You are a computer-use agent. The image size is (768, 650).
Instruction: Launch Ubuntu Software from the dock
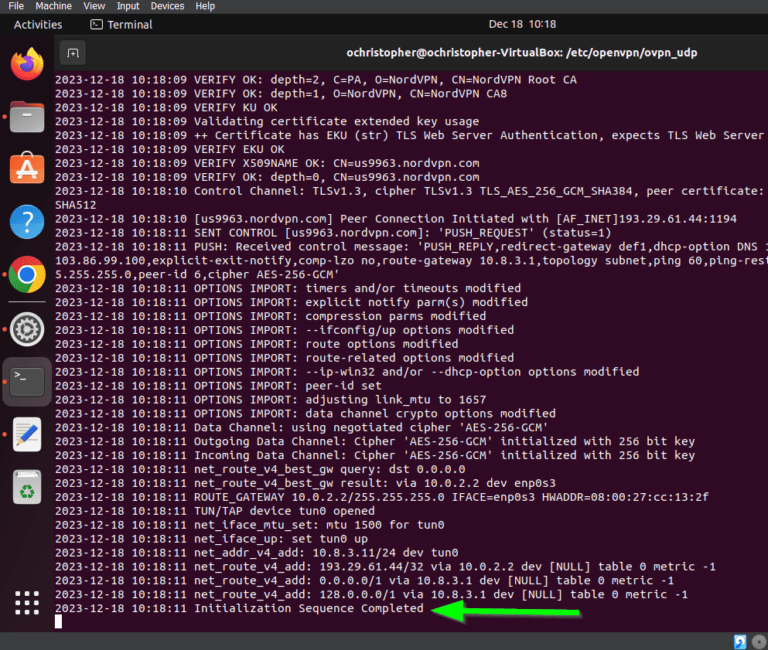[x=27, y=169]
